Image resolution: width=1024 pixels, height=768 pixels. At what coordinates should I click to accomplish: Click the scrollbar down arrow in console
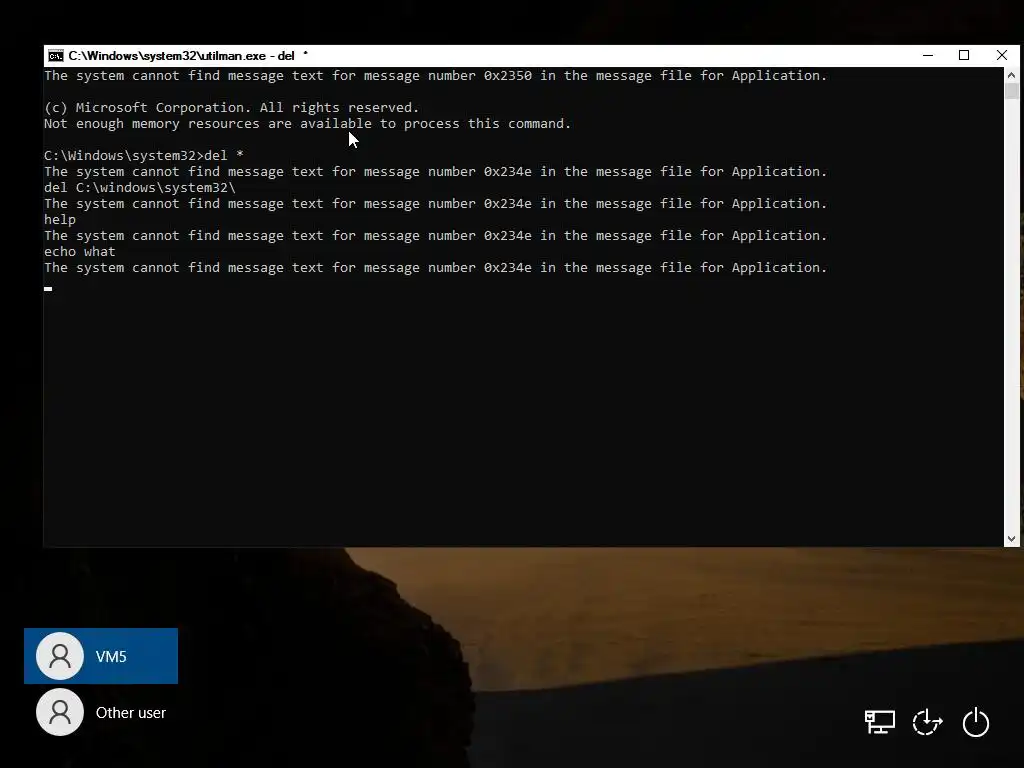1012,539
